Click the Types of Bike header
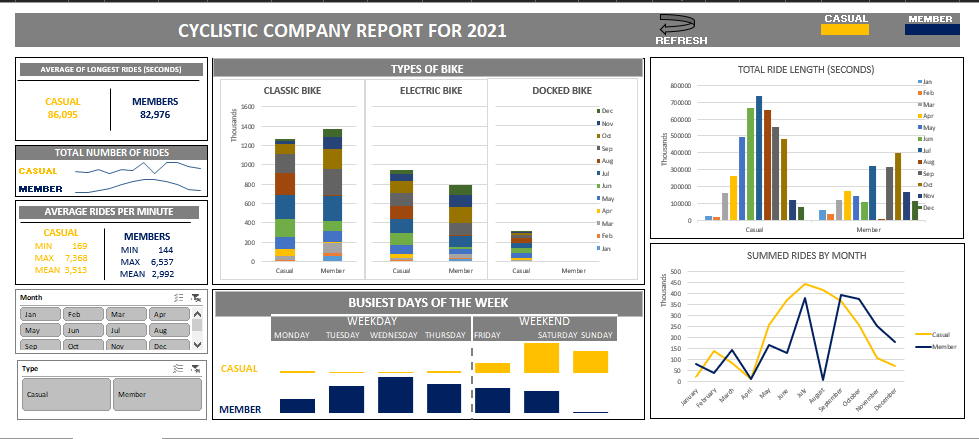979x439 pixels. click(x=427, y=68)
